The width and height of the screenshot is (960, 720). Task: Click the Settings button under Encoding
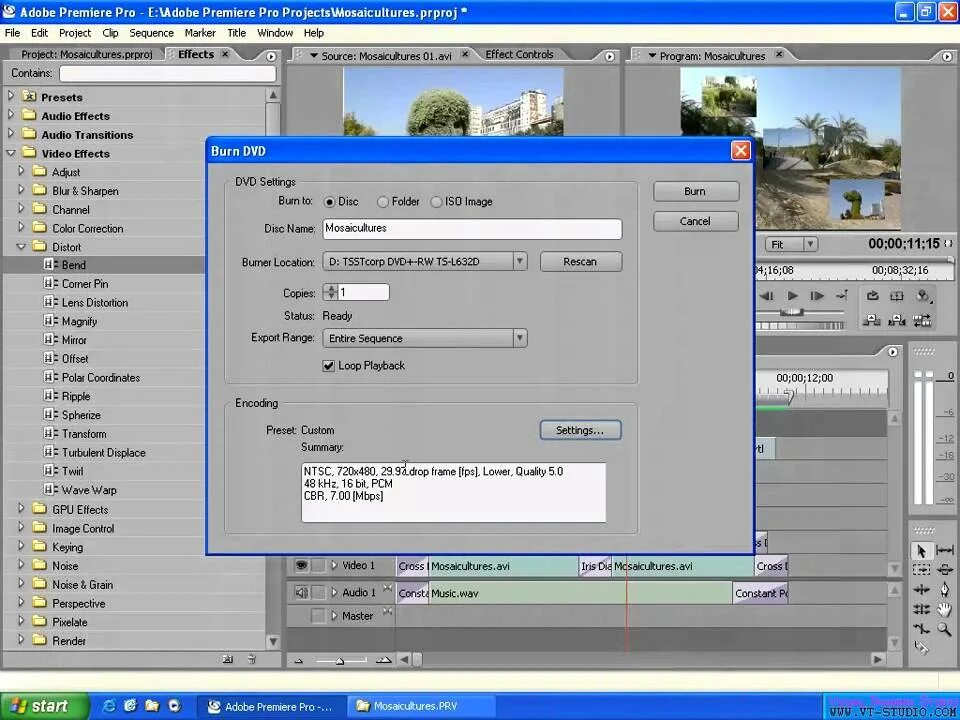(x=580, y=430)
